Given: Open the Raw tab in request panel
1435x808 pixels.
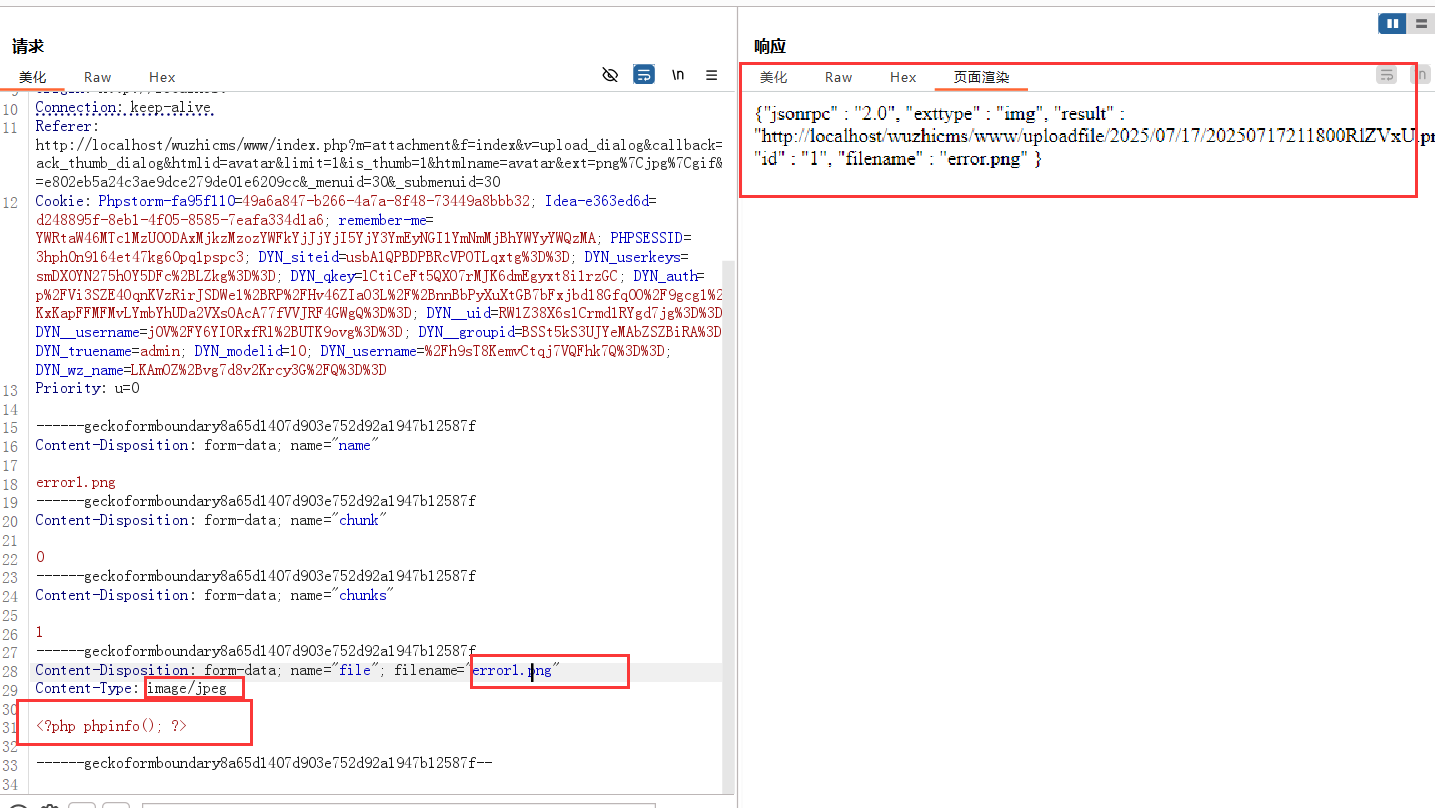Looking at the screenshot, I should pyautogui.click(x=97, y=77).
